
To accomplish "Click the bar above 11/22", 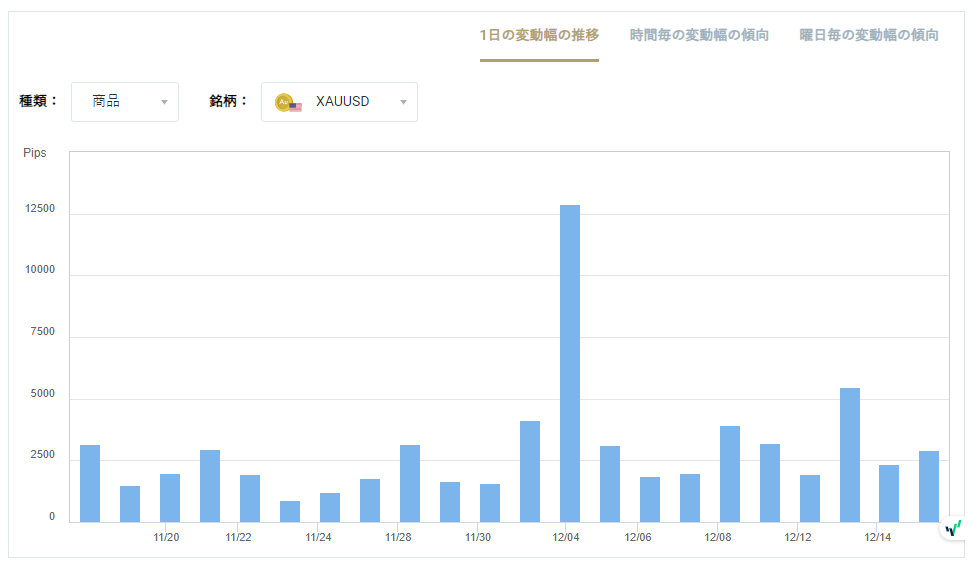I will [250, 499].
